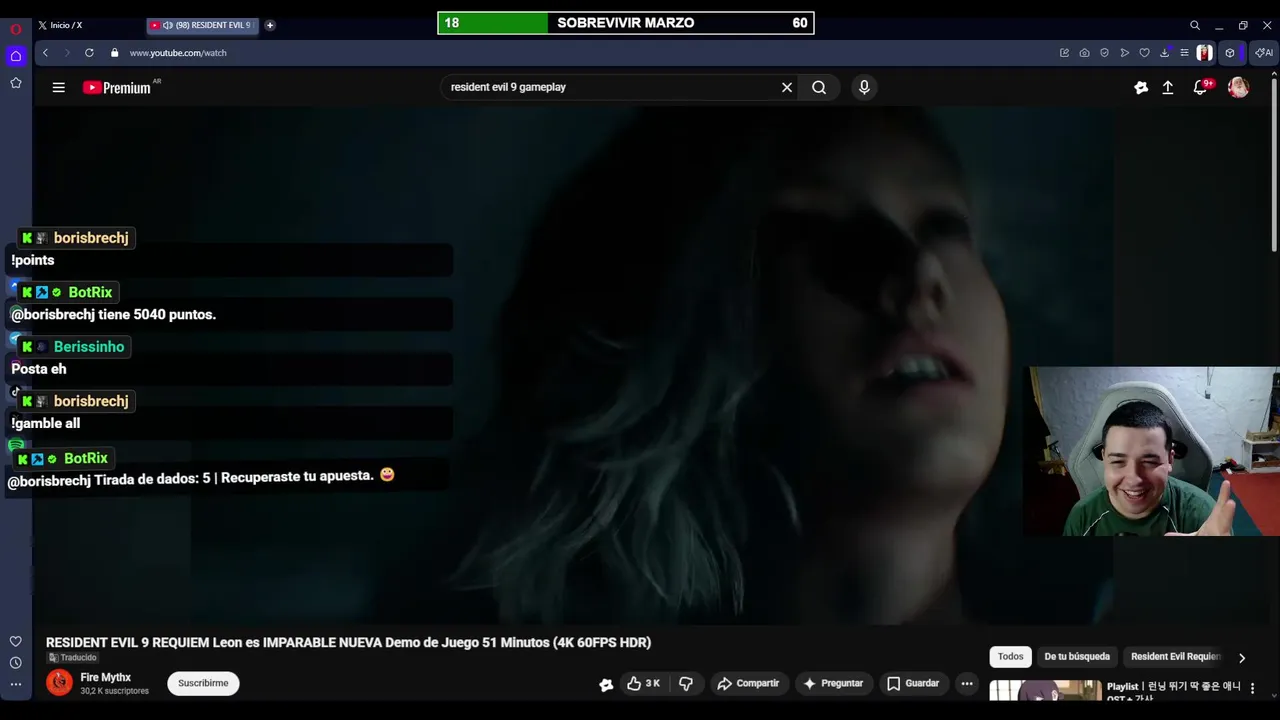The height and width of the screenshot is (720, 1280).
Task: Clear the search text with X
Action: [787, 87]
